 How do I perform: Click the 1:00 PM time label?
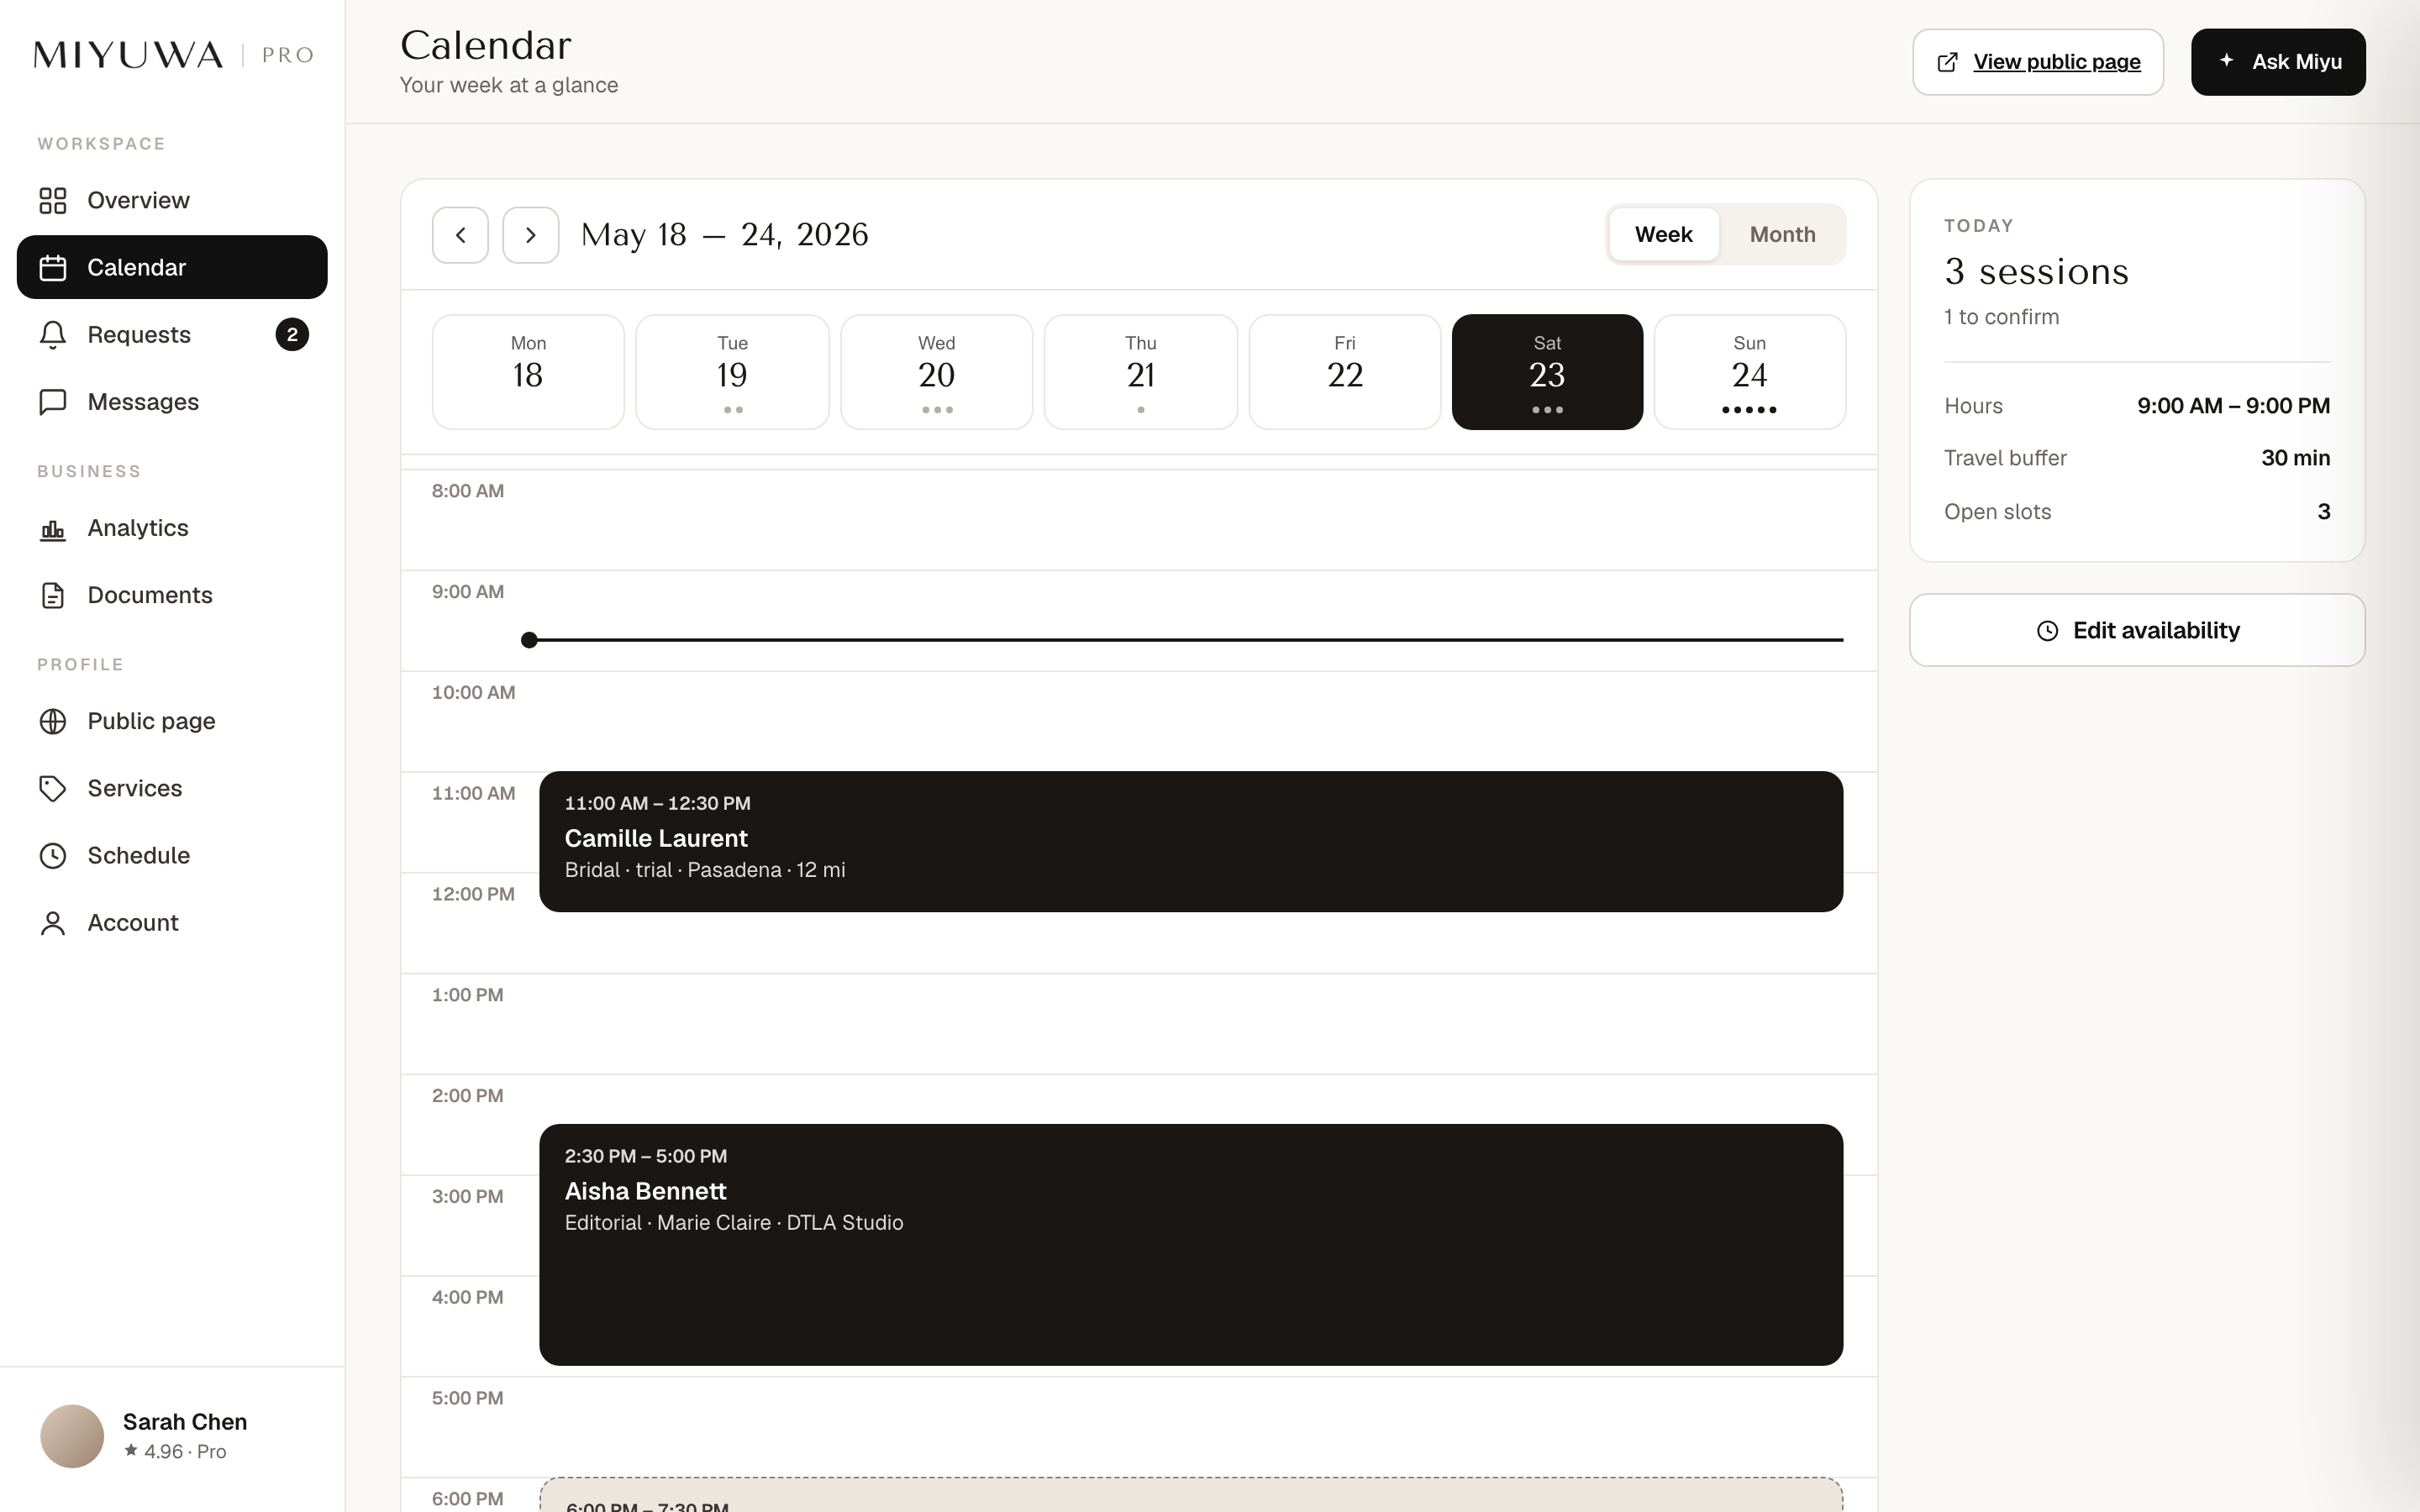point(468,995)
